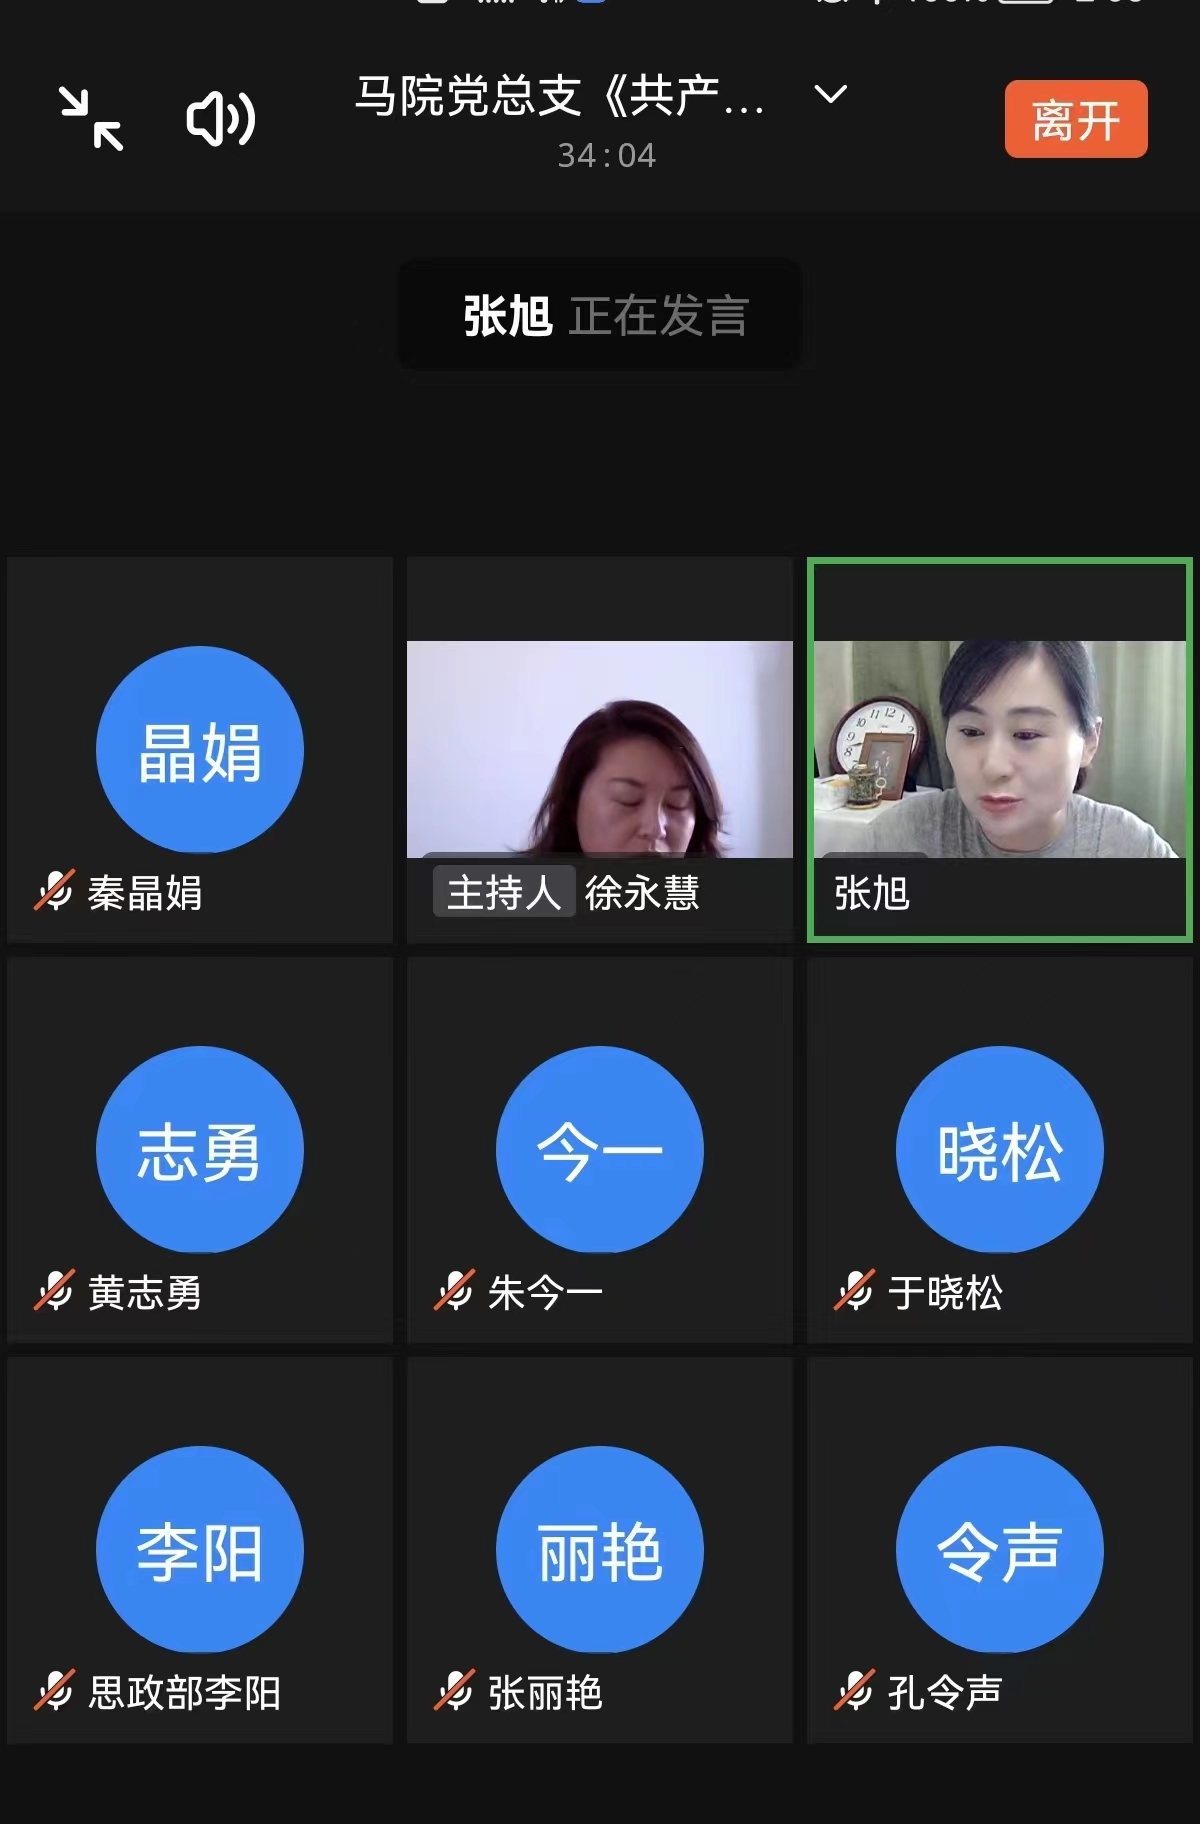Open 徐永慧 host video thumbnail
Image resolution: width=1200 pixels, height=1824 pixels.
click(x=600, y=749)
